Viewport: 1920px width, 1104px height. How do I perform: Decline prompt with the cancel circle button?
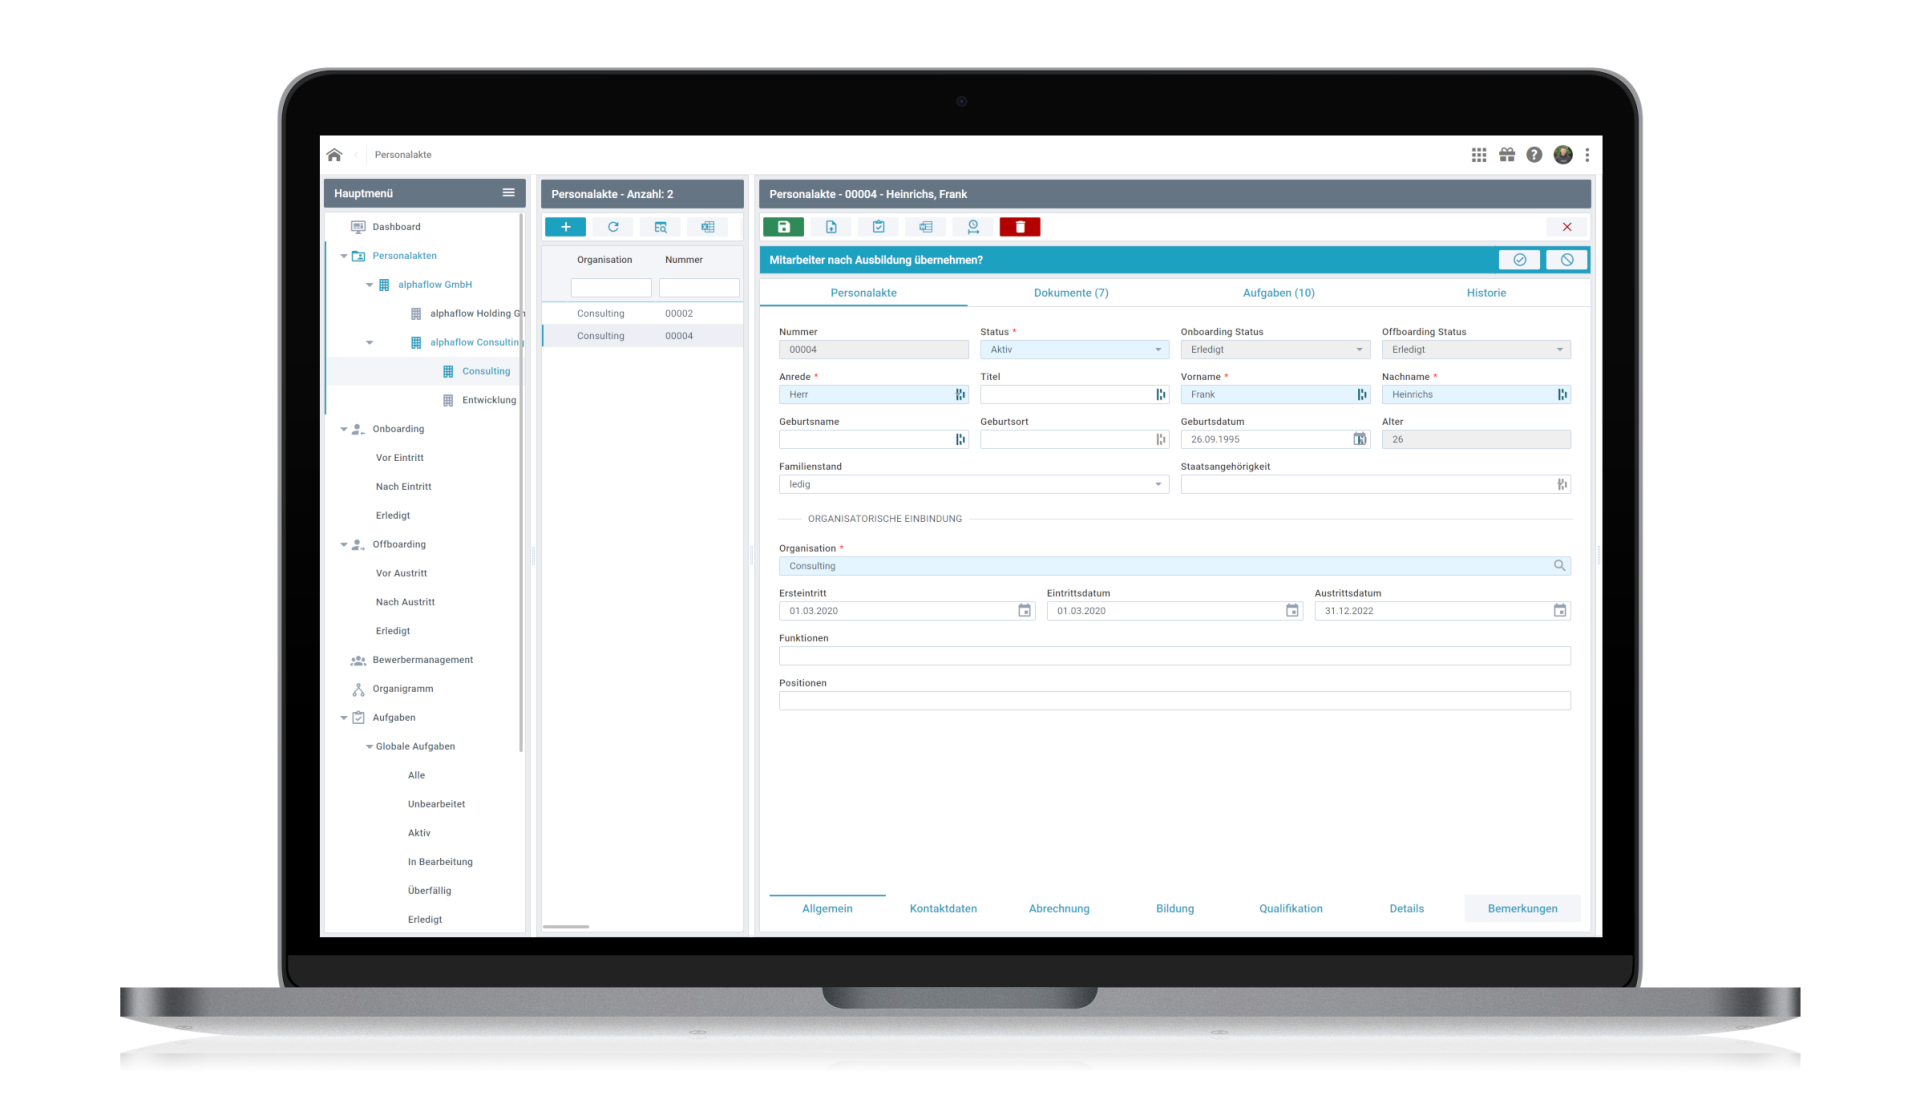1566,260
